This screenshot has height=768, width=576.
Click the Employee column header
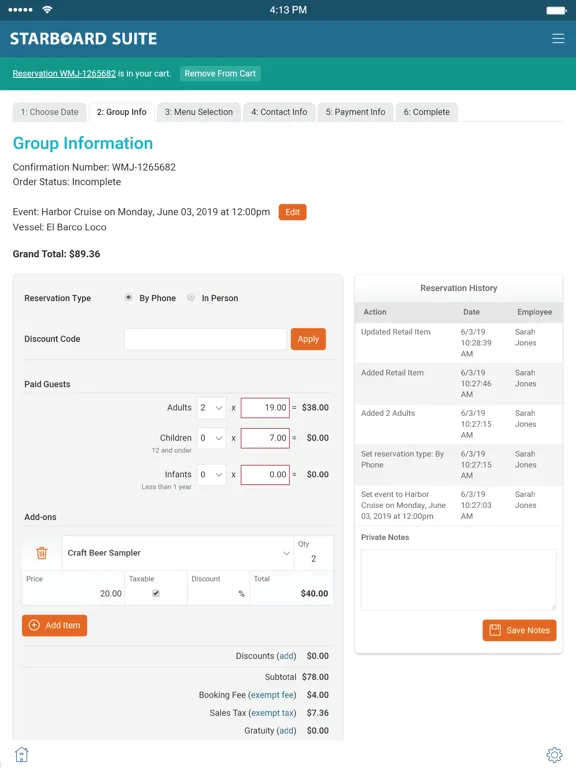pyautogui.click(x=534, y=312)
